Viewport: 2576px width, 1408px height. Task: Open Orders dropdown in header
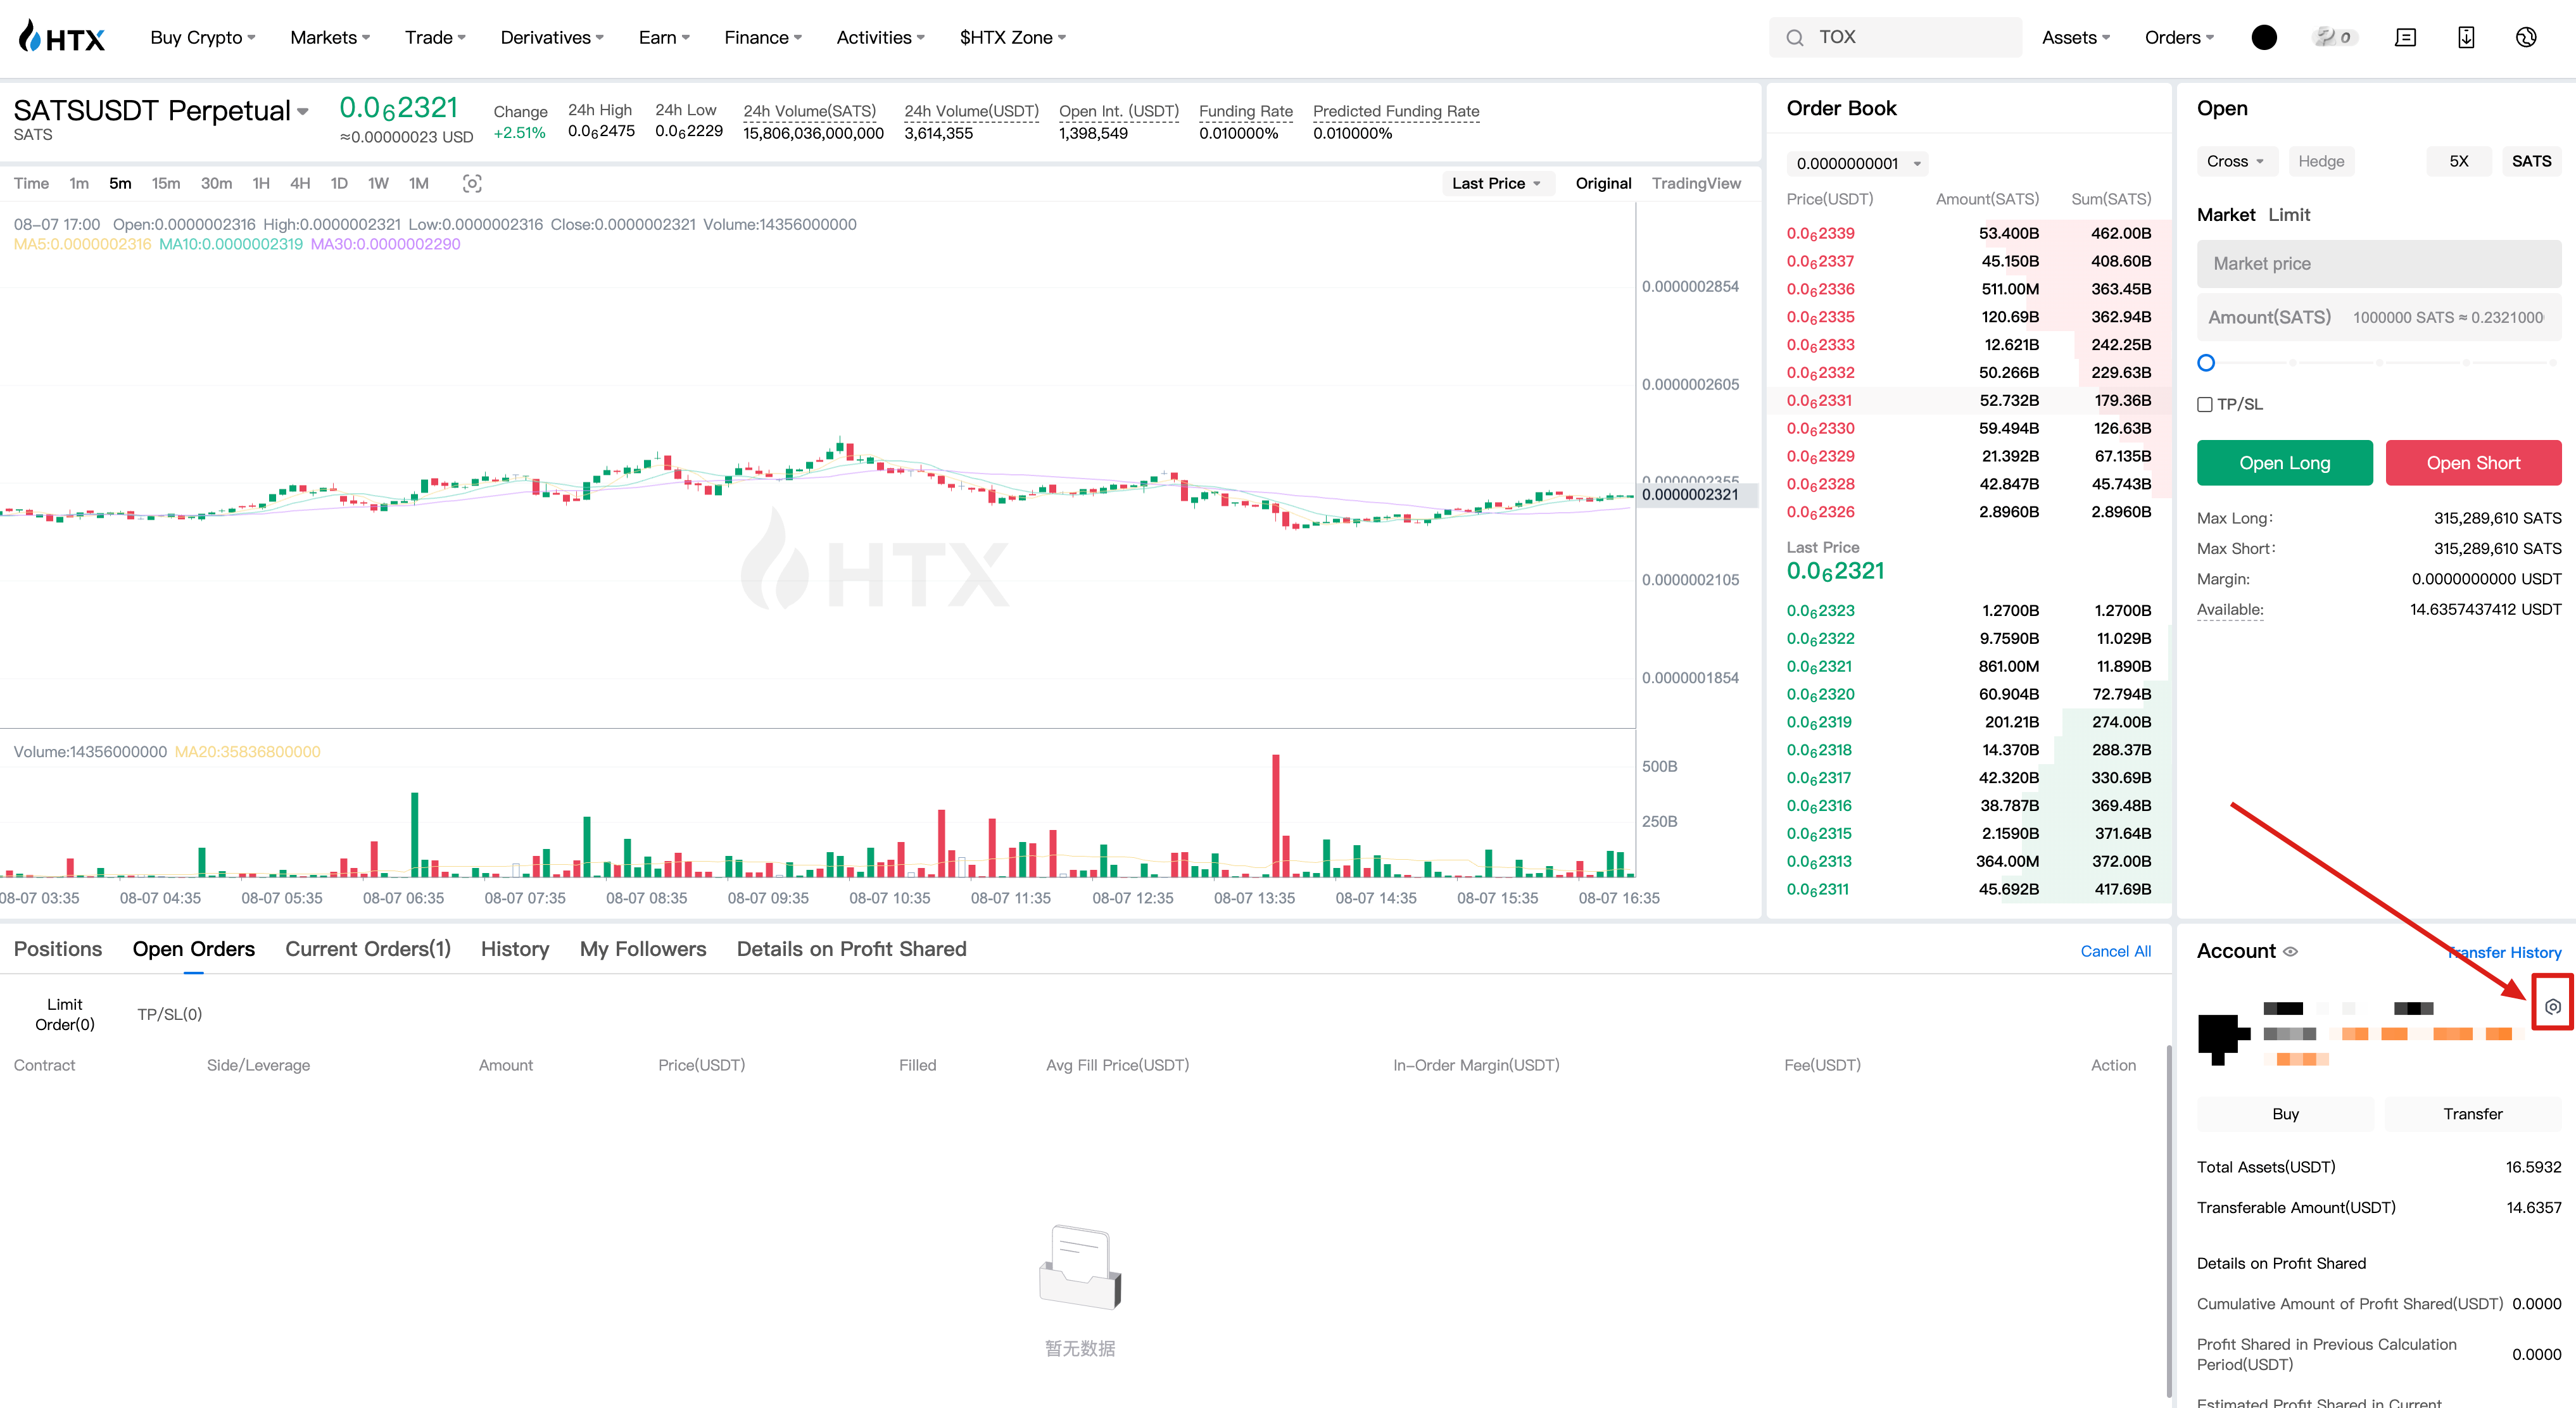click(x=2179, y=38)
